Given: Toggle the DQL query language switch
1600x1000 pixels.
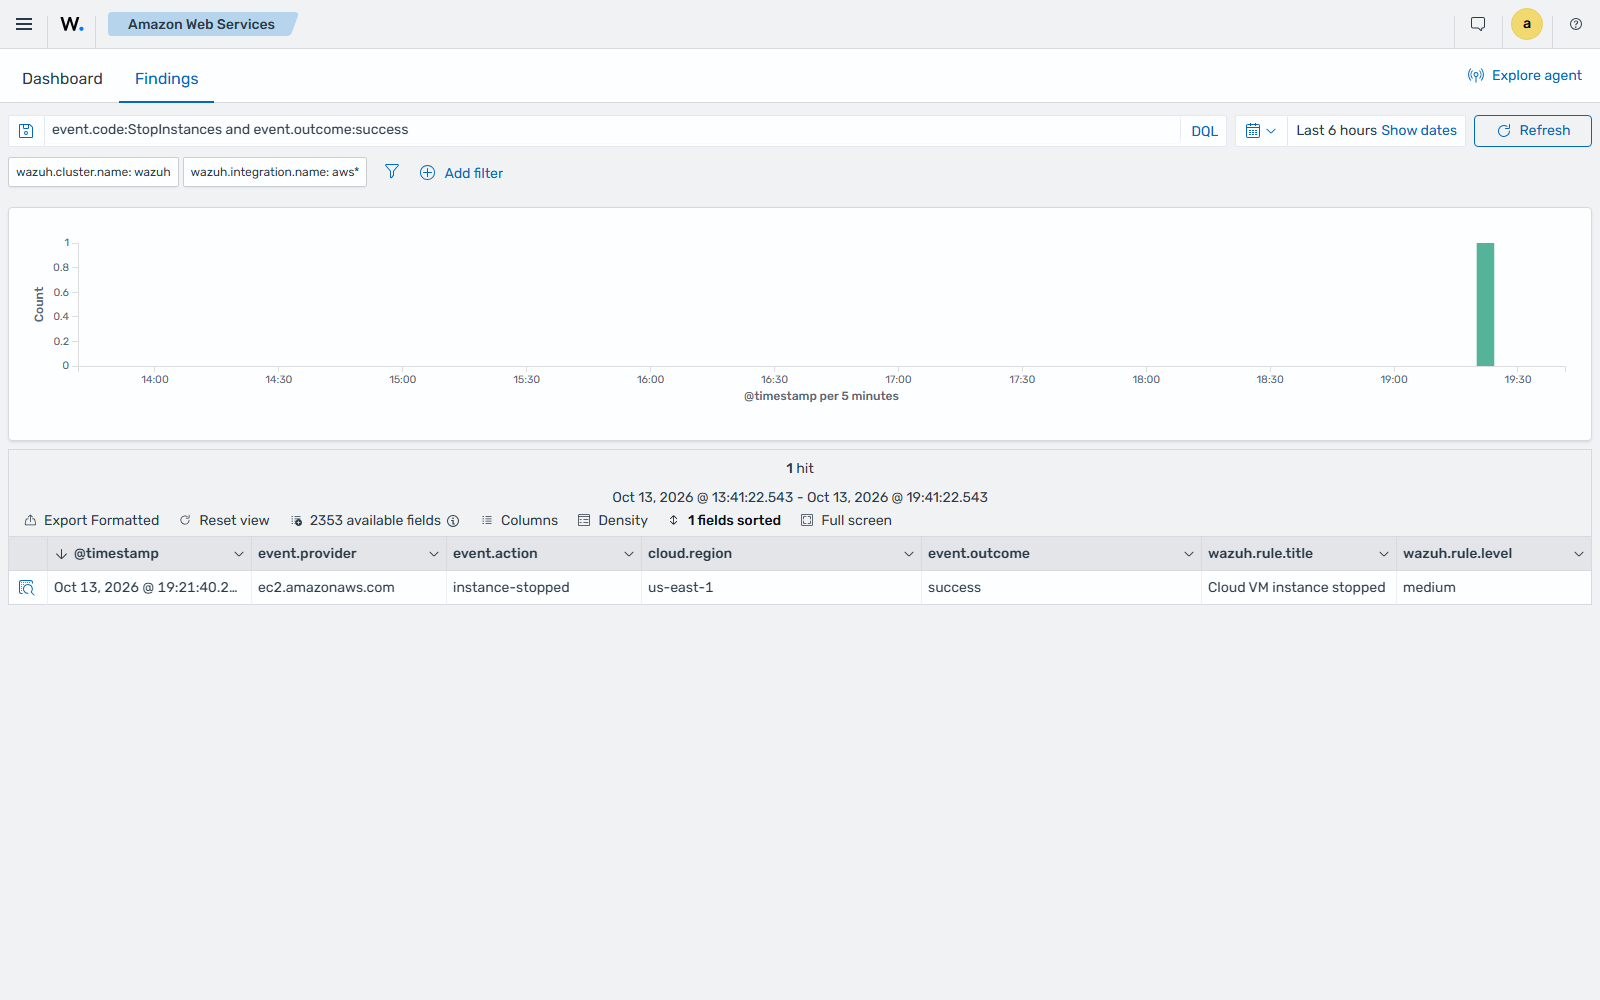Looking at the screenshot, I should tap(1204, 131).
